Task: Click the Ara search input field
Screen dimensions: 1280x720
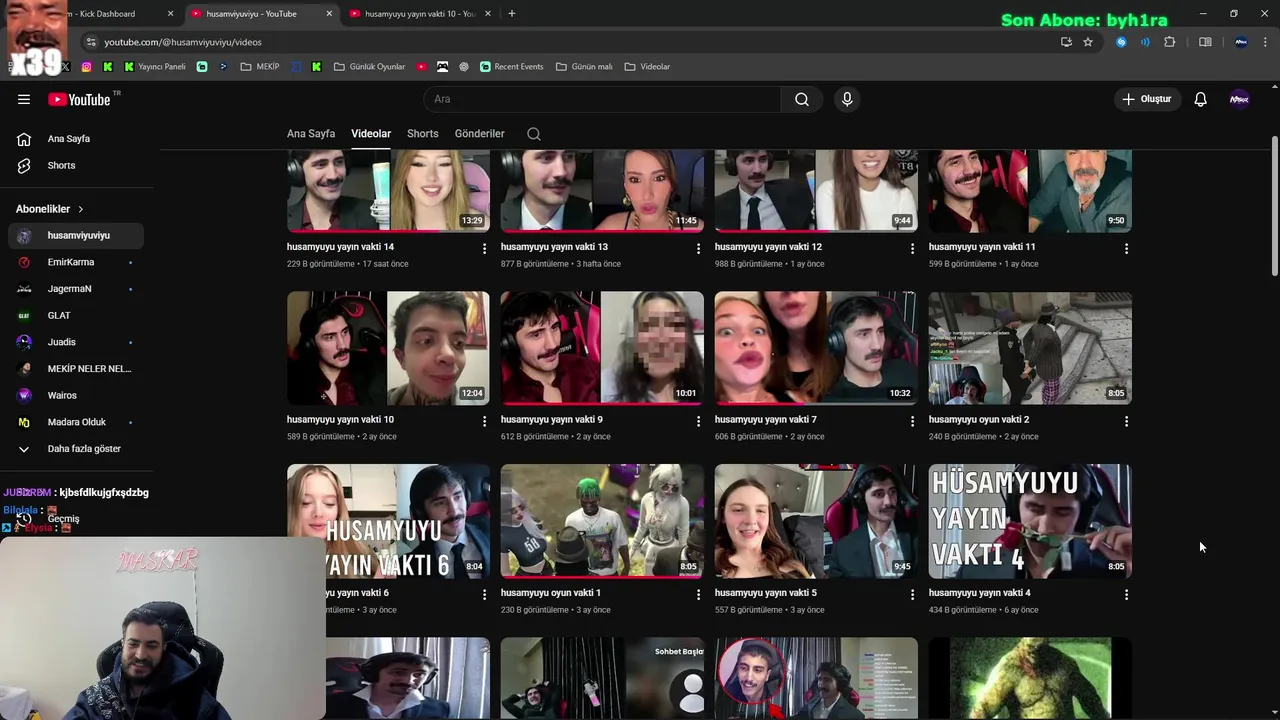Action: 602,99
